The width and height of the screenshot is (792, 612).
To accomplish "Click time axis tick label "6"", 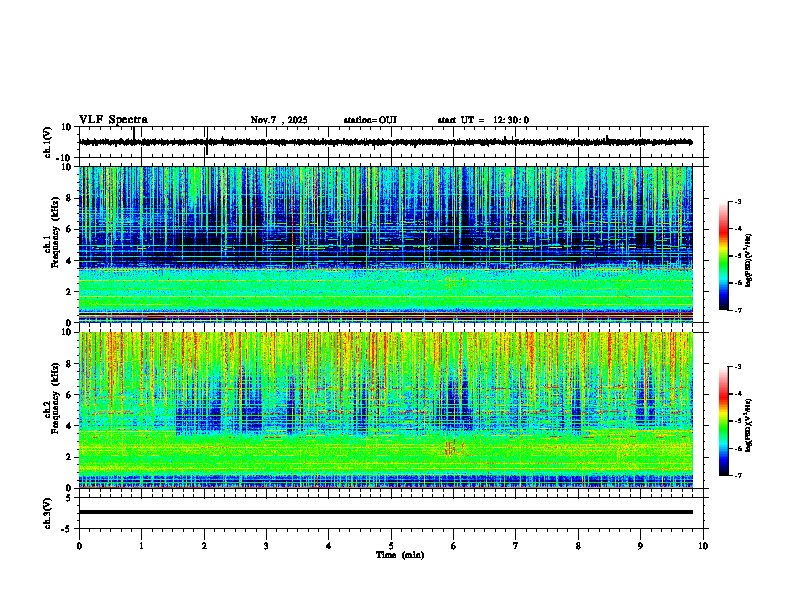I will tap(454, 546).
